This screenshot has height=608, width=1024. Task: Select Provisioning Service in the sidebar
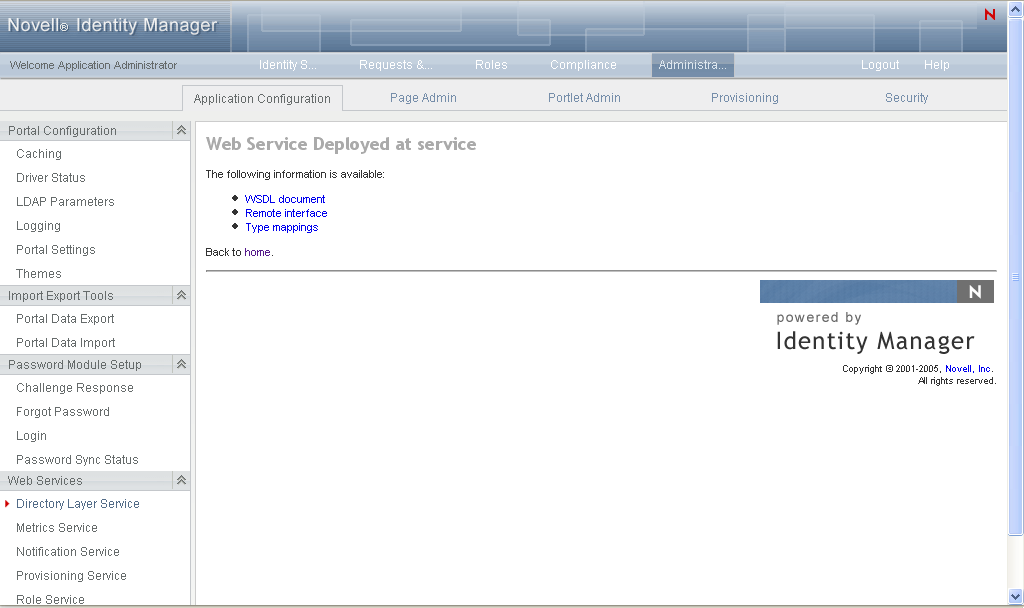click(x=71, y=575)
